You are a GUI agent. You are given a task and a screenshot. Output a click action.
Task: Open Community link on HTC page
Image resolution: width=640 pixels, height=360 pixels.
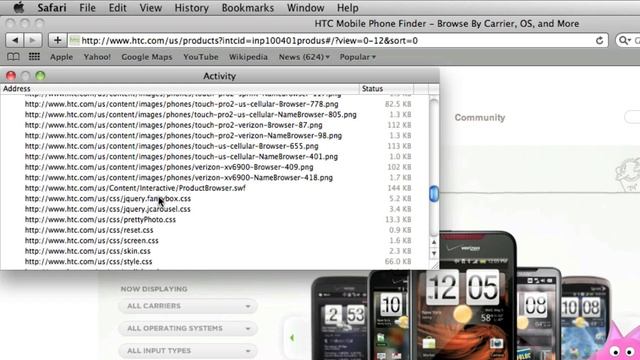pos(480,118)
